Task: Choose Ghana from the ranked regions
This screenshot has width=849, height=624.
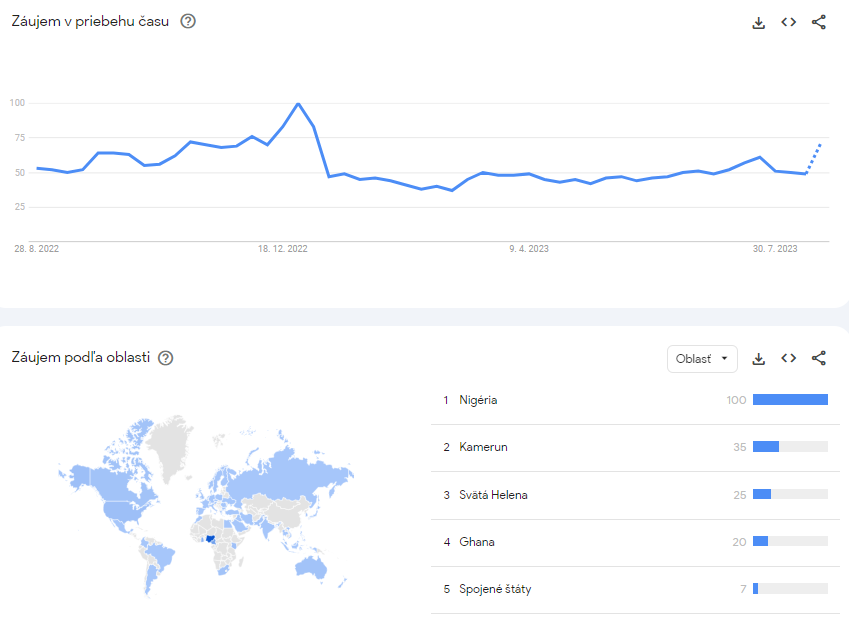Action: 477,542
